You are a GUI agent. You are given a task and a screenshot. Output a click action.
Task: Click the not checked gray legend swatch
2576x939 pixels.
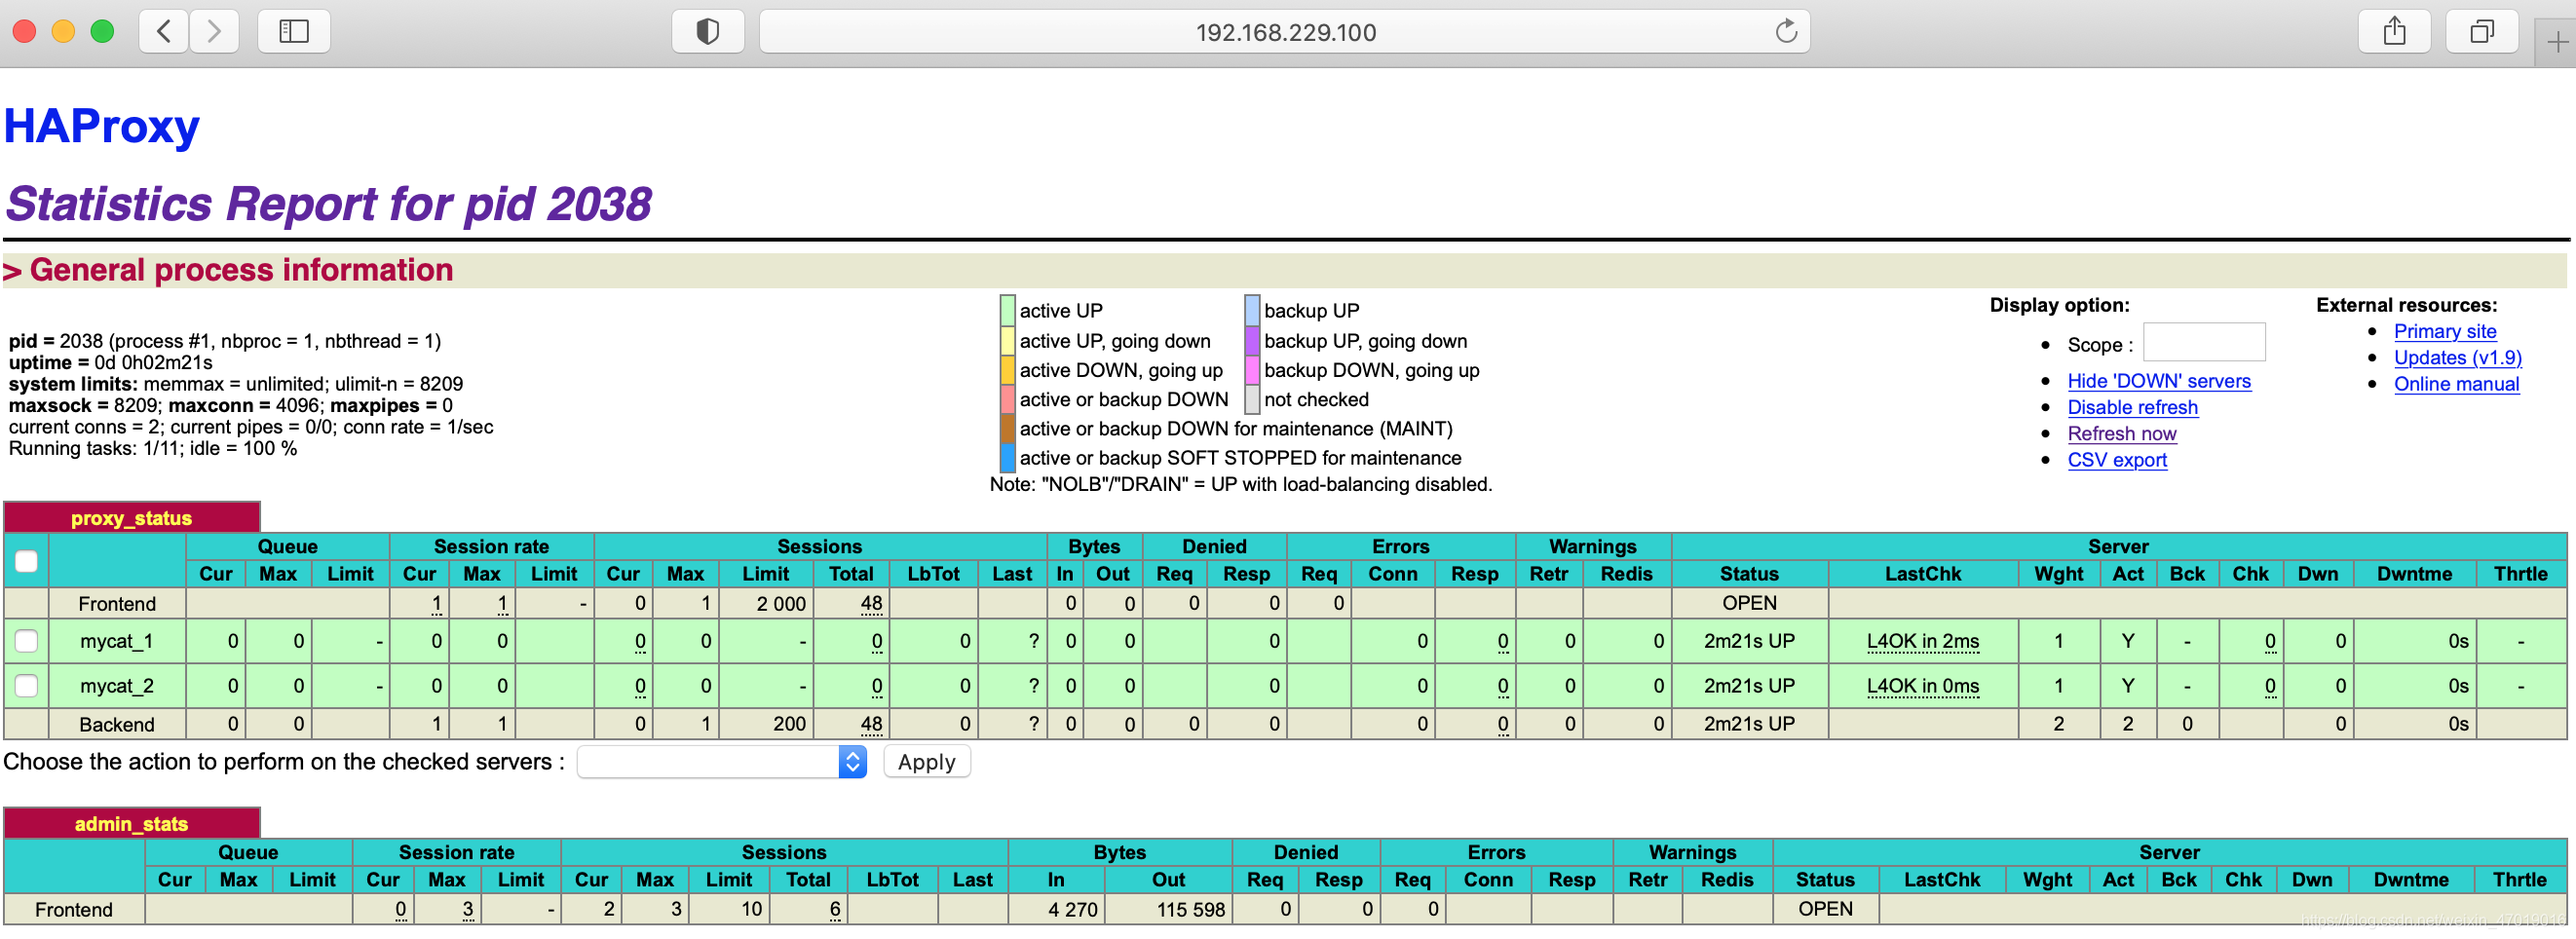coord(1252,399)
